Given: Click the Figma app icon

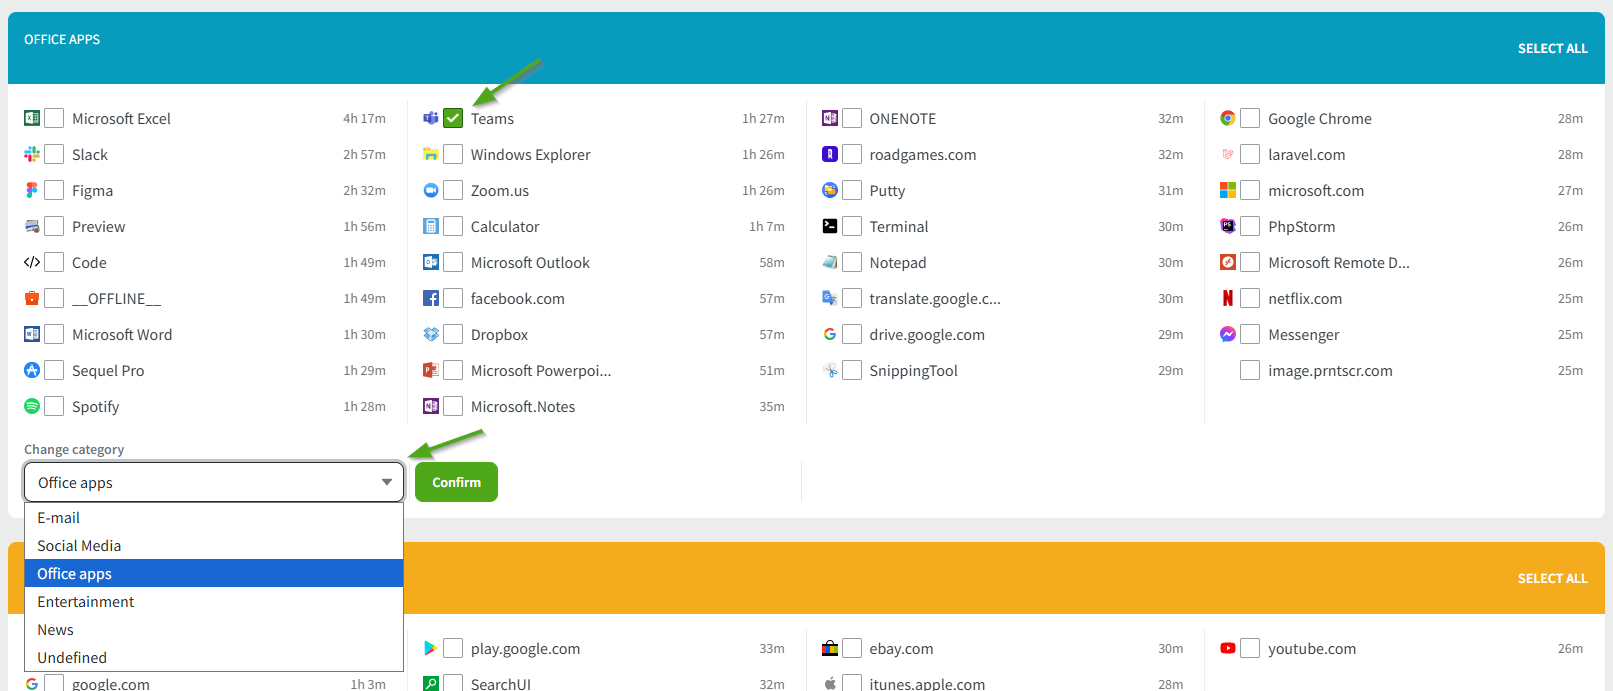Looking at the screenshot, I should (x=32, y=190).
